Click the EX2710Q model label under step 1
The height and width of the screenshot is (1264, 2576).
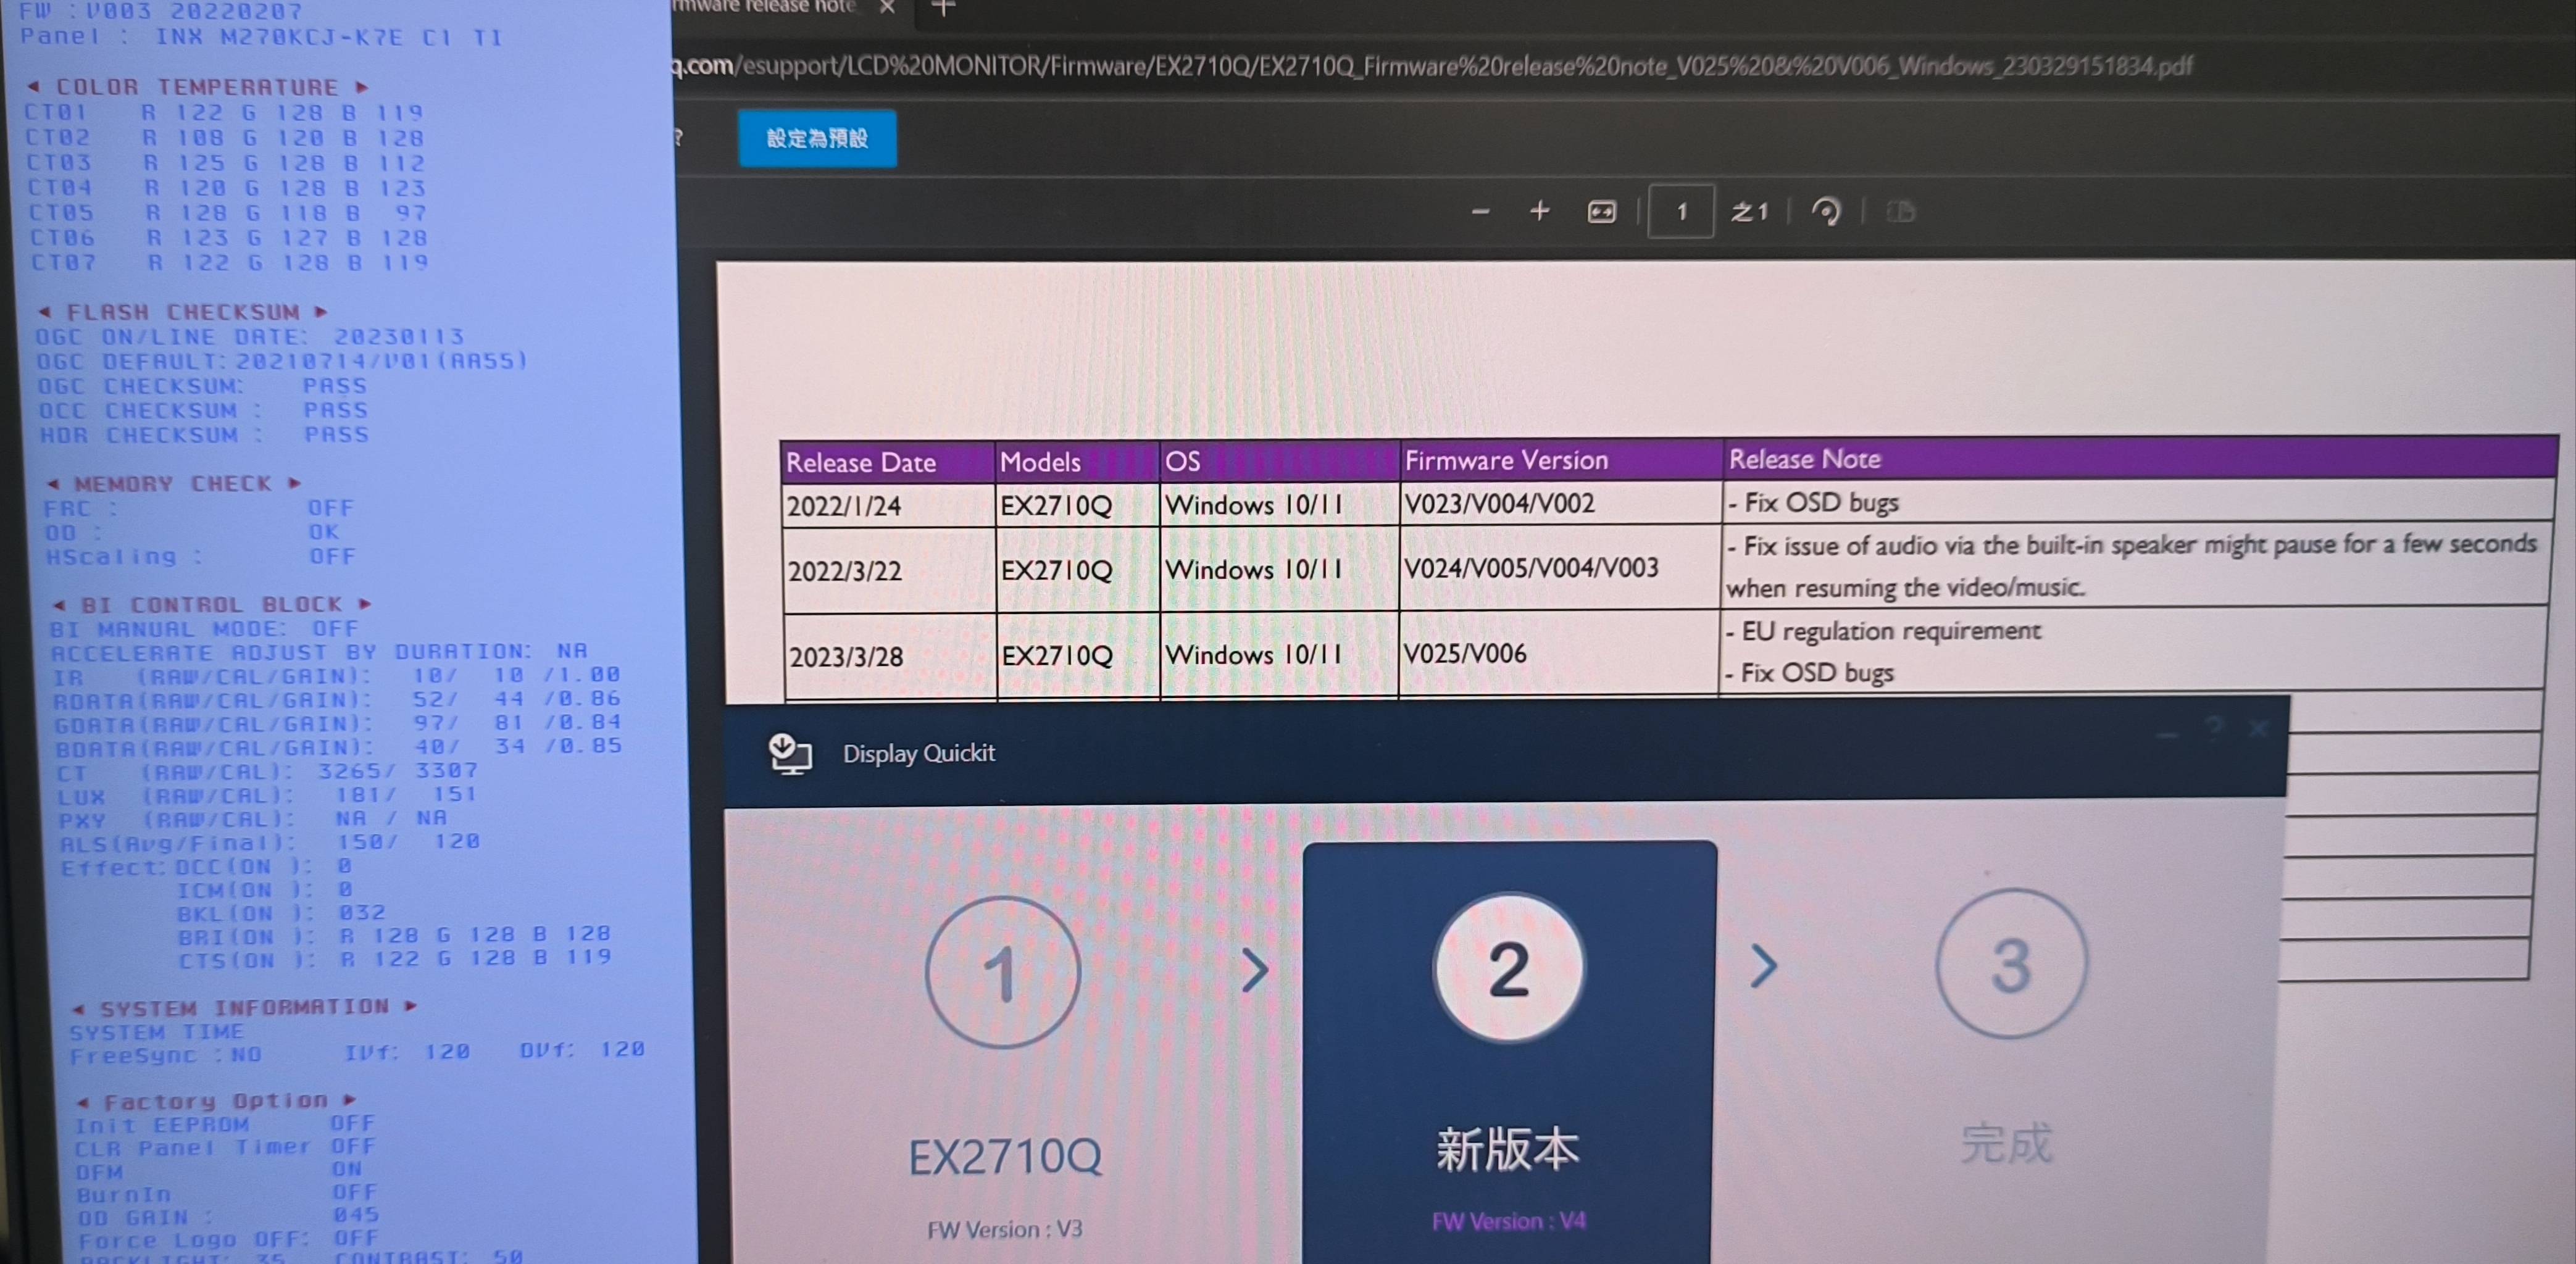pos(1004,1157)
